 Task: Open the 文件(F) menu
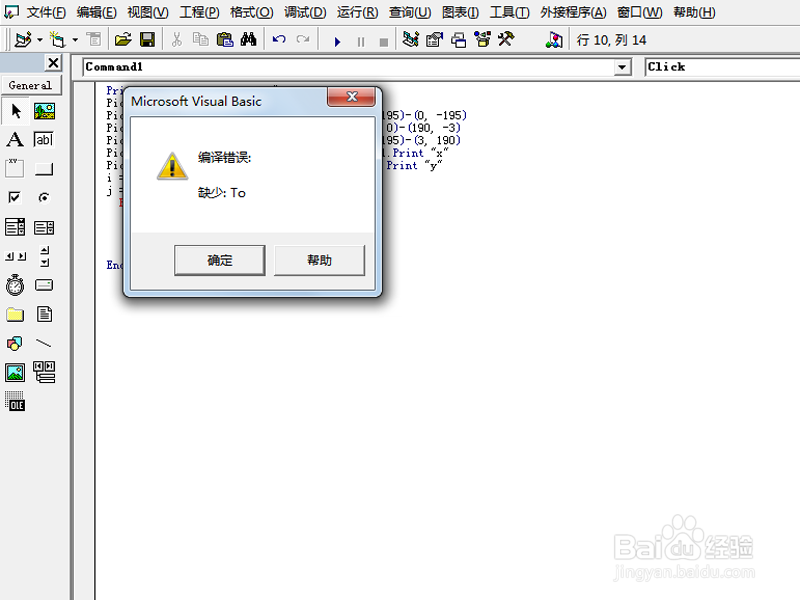click(x=46, y=12)
